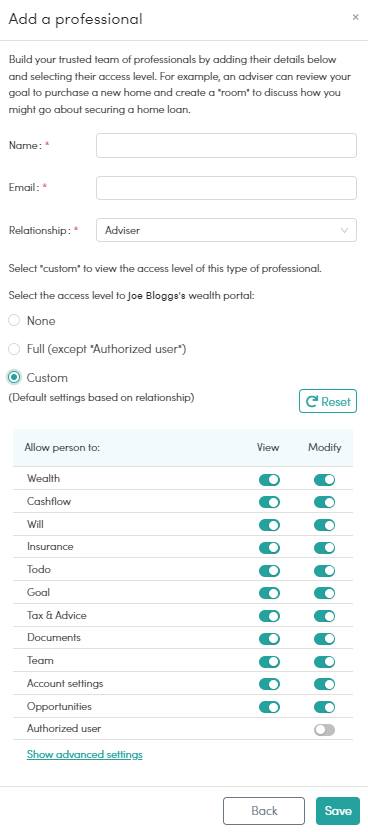Image resolution: width=368 pixels, height=832 pixels.
Task: Open the Relationship dropdown showing Adviser
Action: (226, 230)
